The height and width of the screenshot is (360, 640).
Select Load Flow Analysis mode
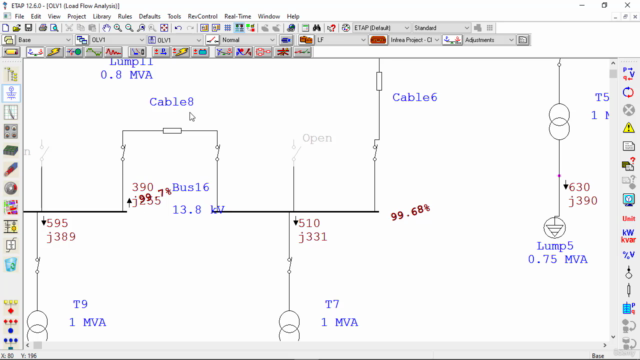point(35,52)
